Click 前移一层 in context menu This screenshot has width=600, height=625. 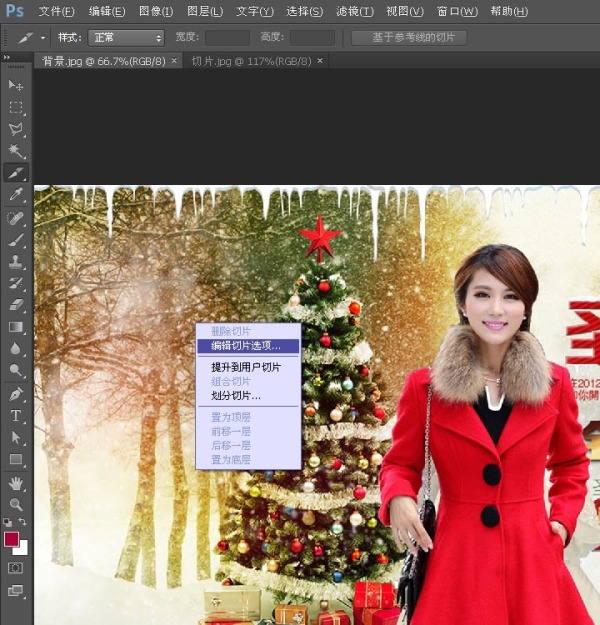click(x=248, y=431)
